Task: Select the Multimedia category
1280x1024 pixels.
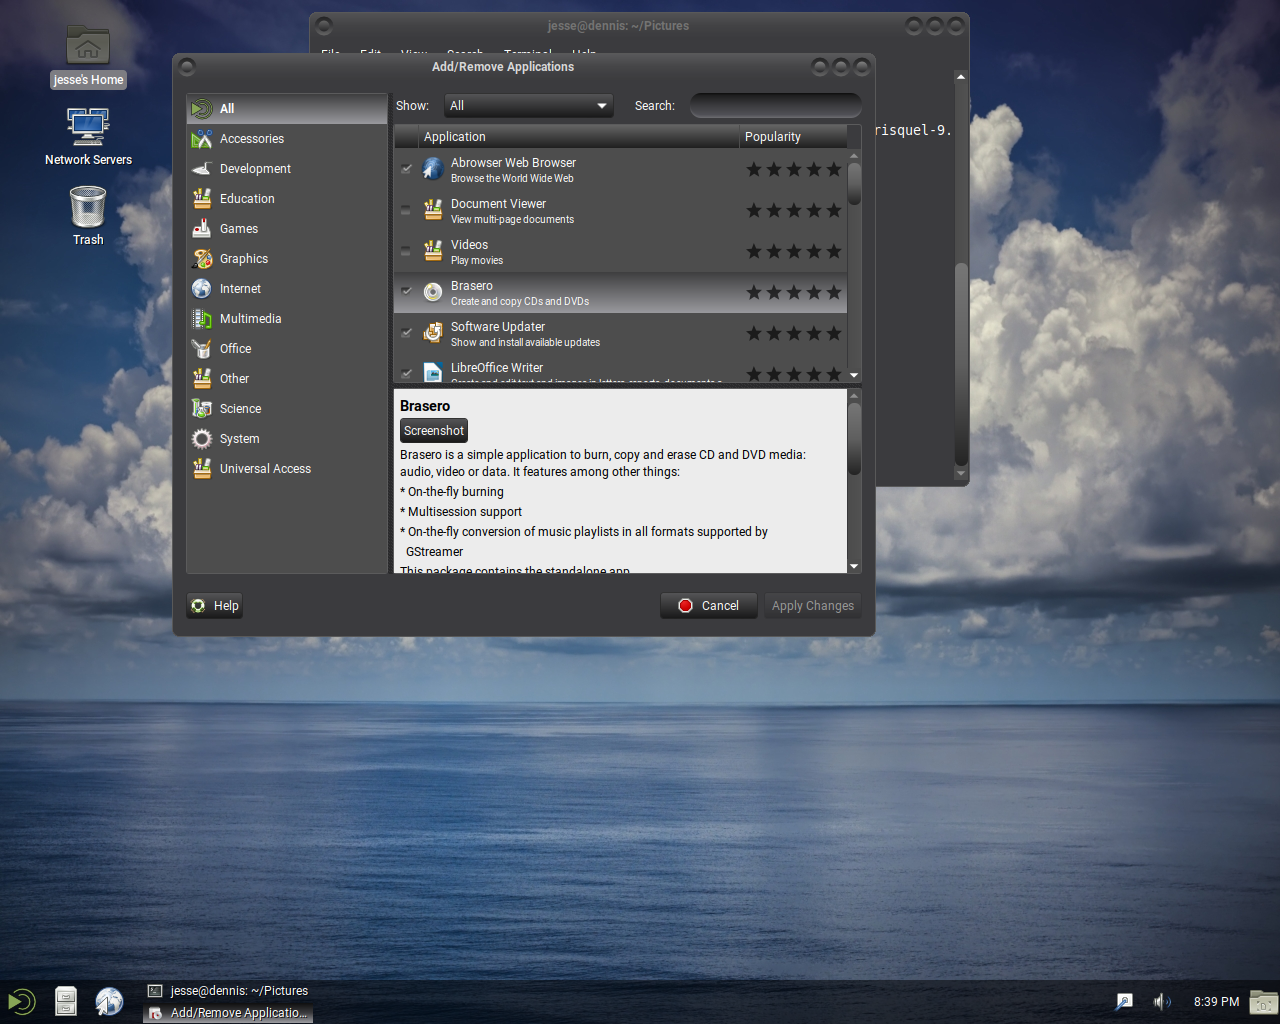Action: coord(287,319)
